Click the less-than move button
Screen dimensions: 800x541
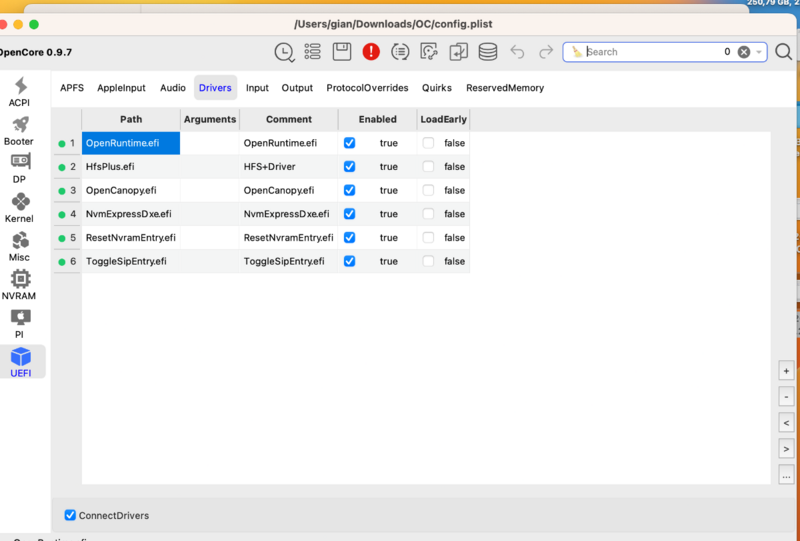[x=786, y=423]
